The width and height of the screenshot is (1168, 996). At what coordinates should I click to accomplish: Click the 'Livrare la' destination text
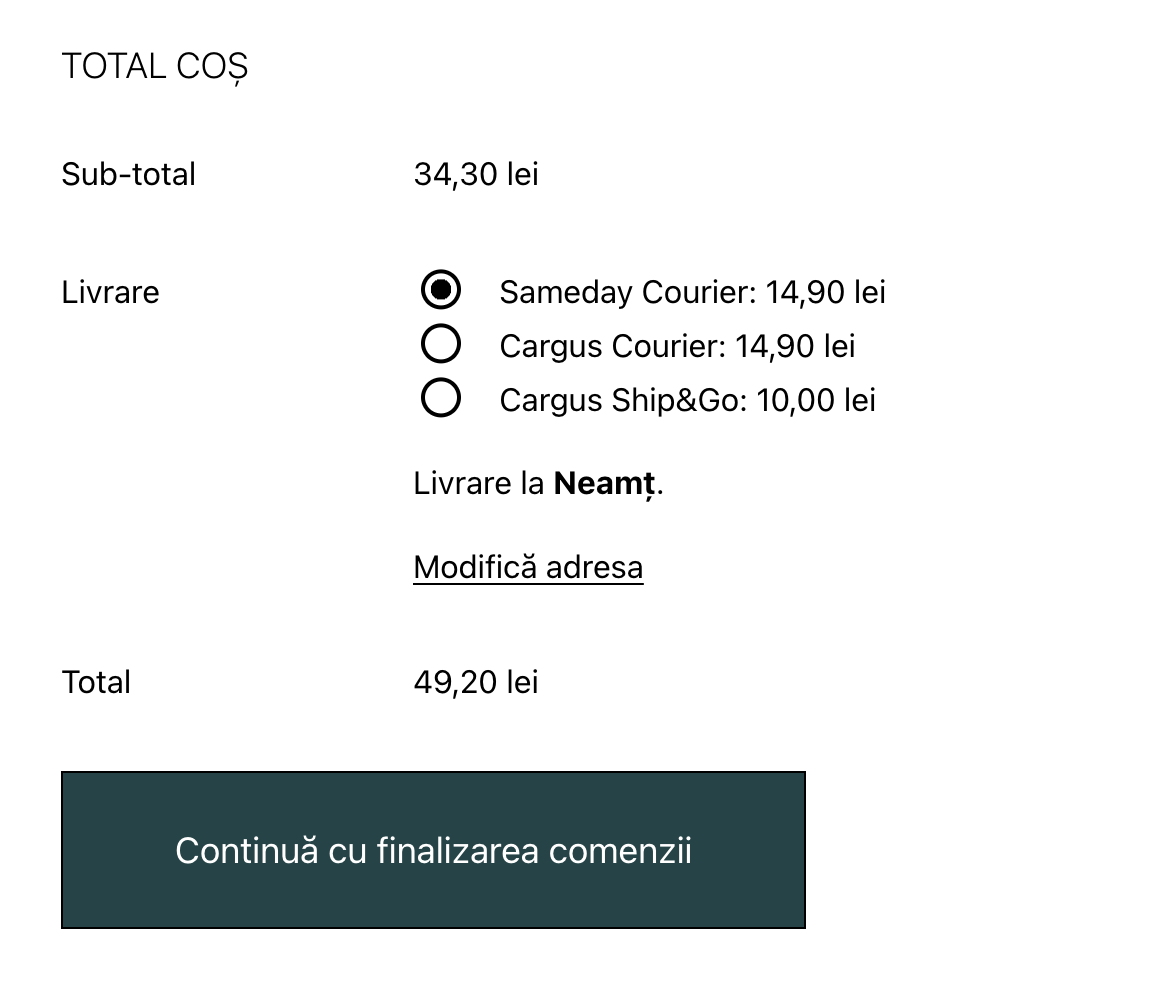click(478, 484)
